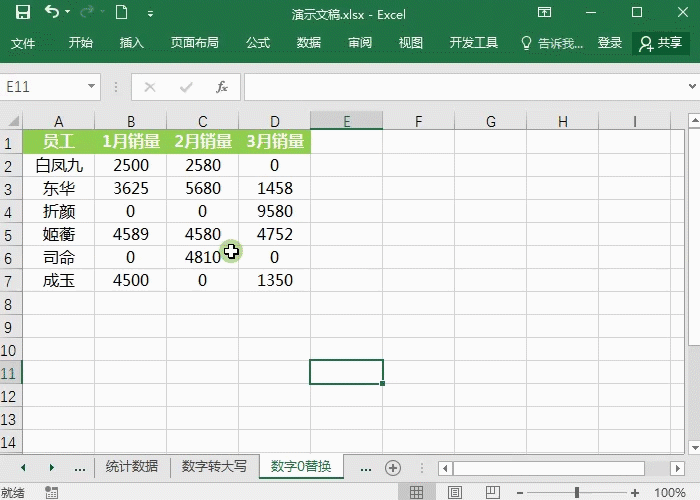Click the zoom slider handle

coord(577,492)
